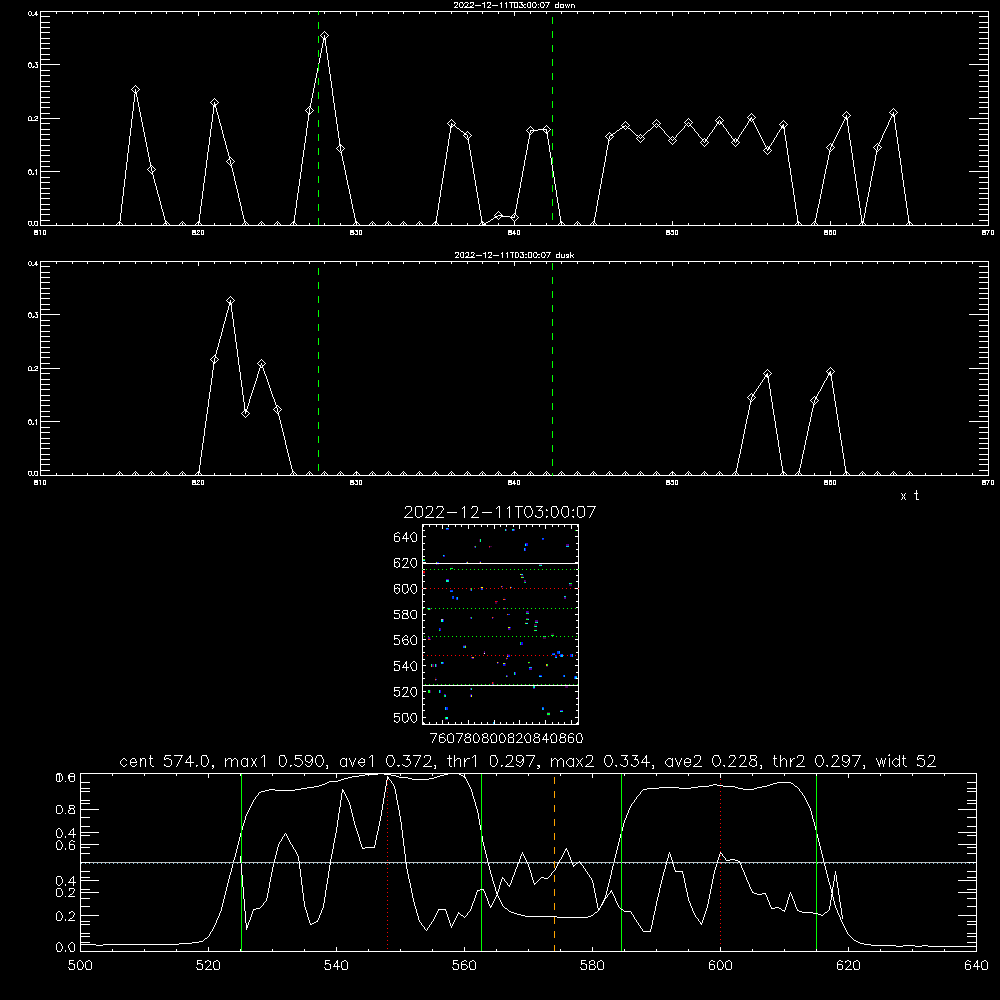
Task: Click the scatter image x-axis tick labels row
Action: [506, 738]
